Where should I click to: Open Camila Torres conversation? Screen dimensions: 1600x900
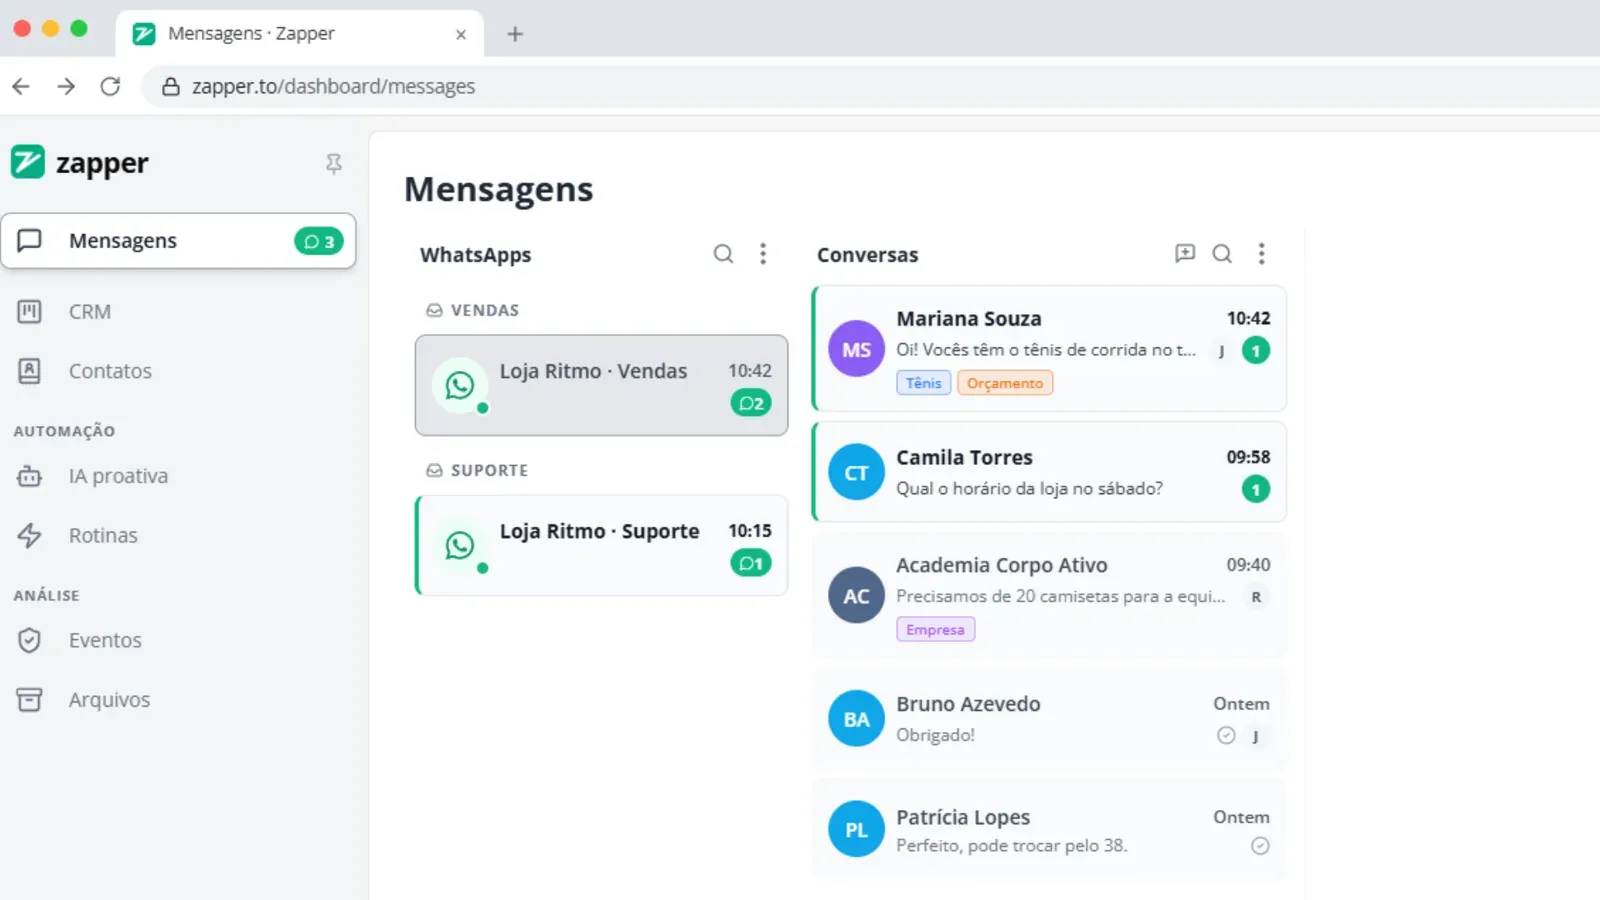pos(1049,472)
